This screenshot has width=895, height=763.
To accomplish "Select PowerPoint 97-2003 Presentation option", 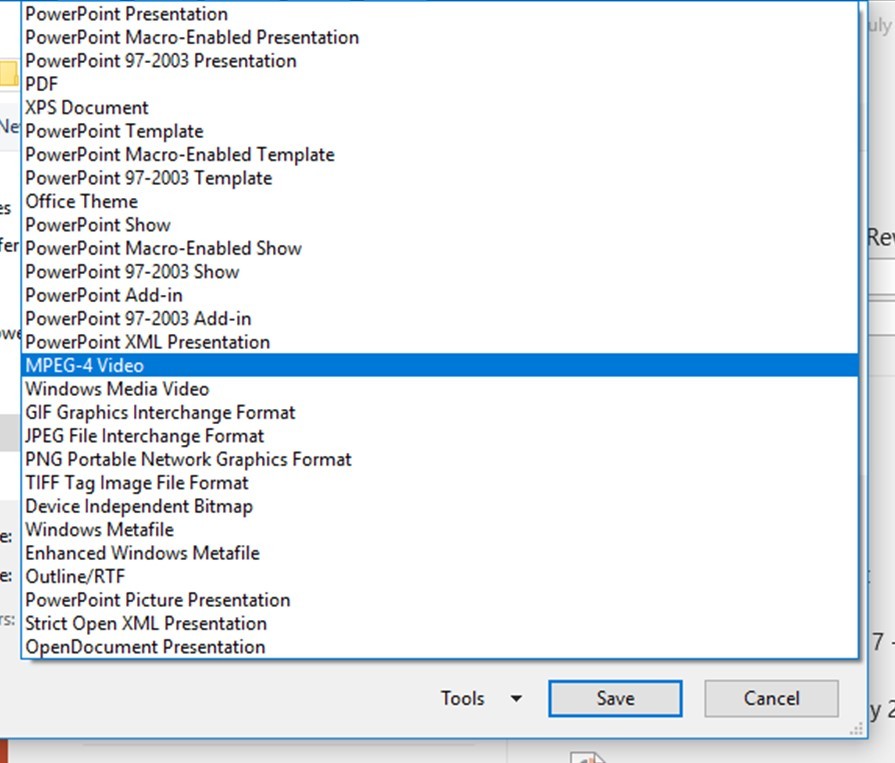I will click(x=440, y=60).
